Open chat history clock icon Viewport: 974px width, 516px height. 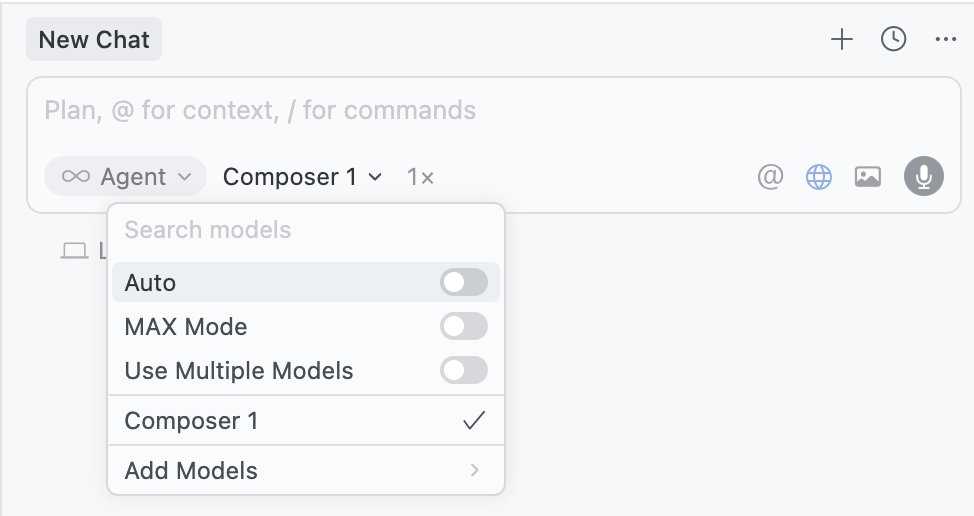click(893, 40)
